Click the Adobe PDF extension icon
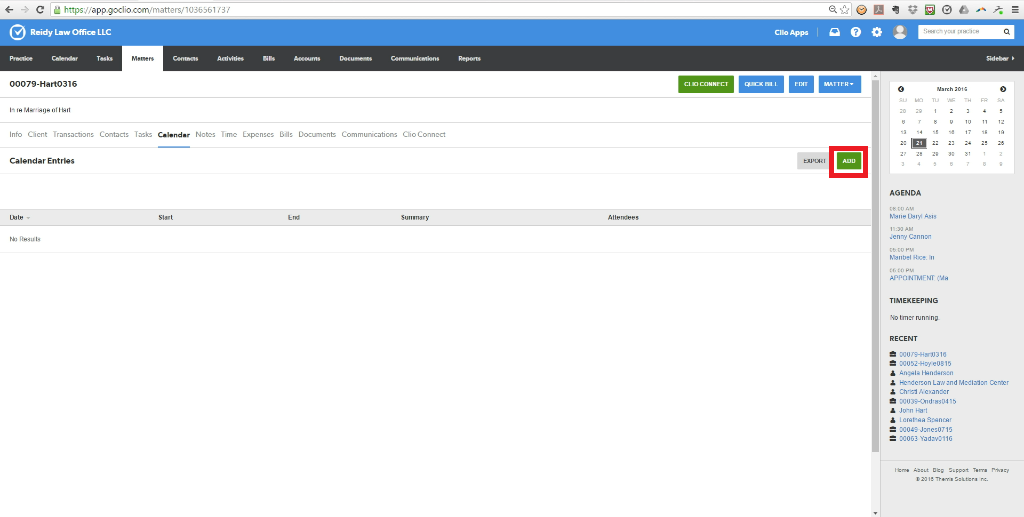Viewport: 1024px width, 517px height. [x=879, y=10]
